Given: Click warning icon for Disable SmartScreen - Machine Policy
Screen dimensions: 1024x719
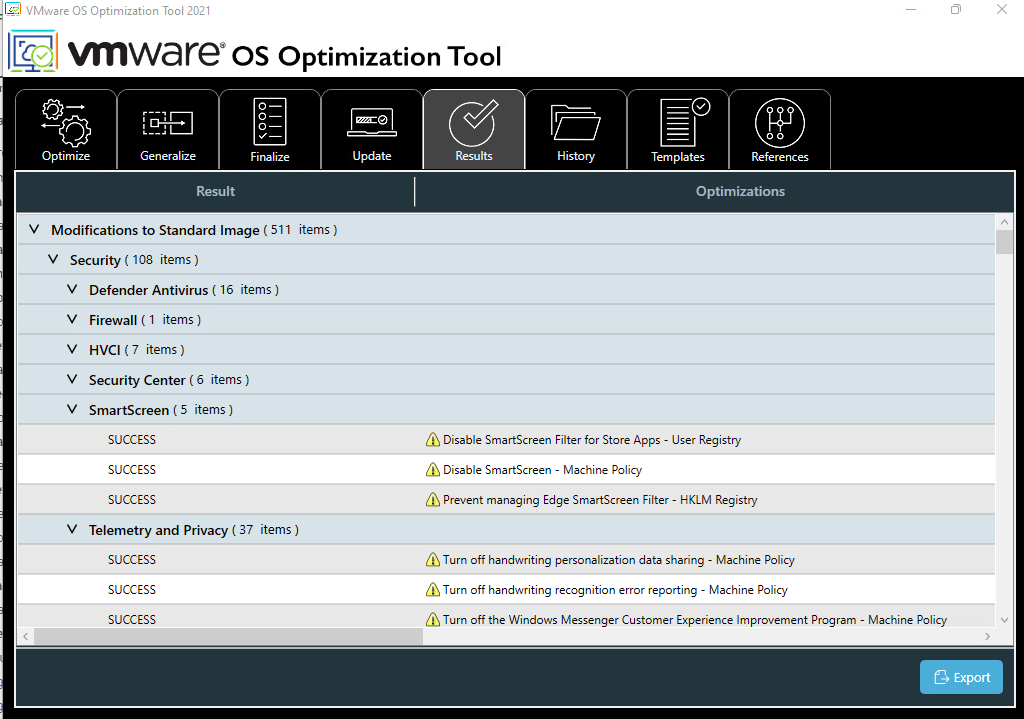Looking at the screenshot, I should 432,470.
